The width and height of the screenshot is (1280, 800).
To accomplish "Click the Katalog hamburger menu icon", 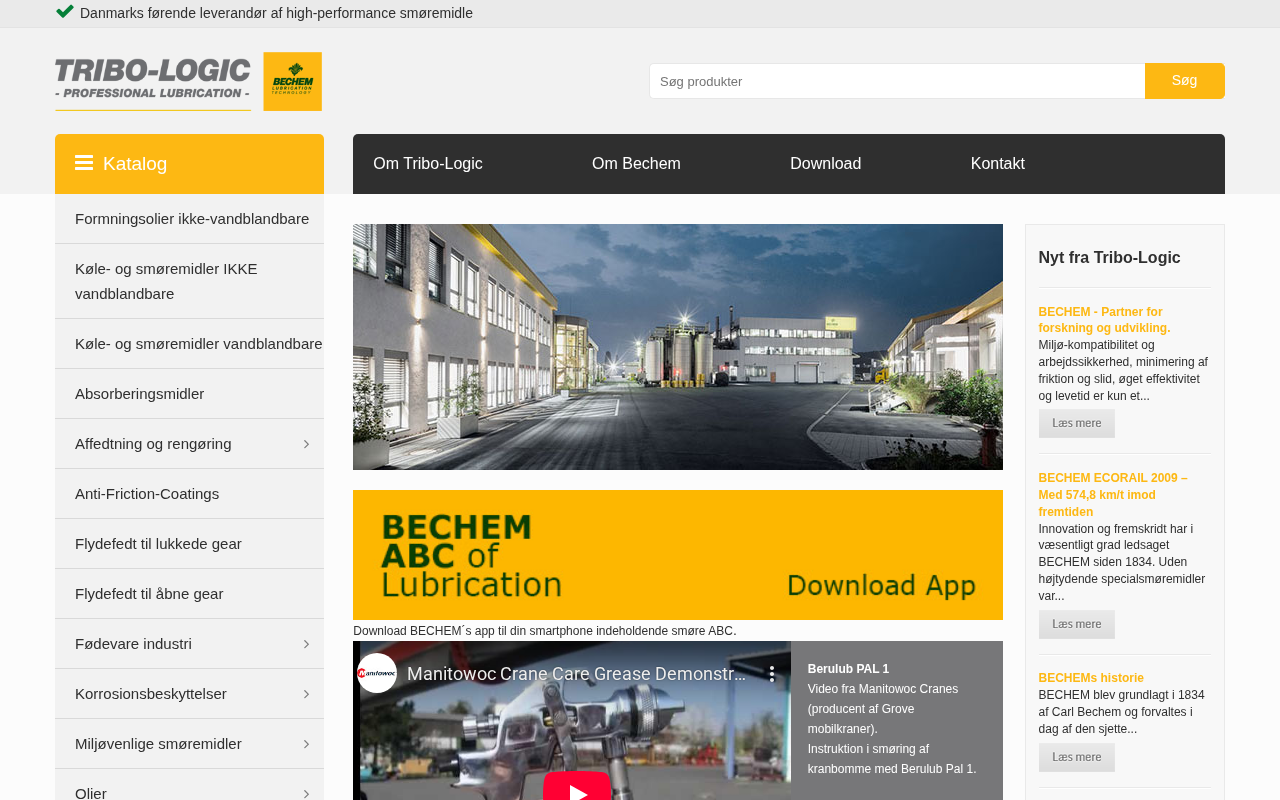I will coord(84,163).
